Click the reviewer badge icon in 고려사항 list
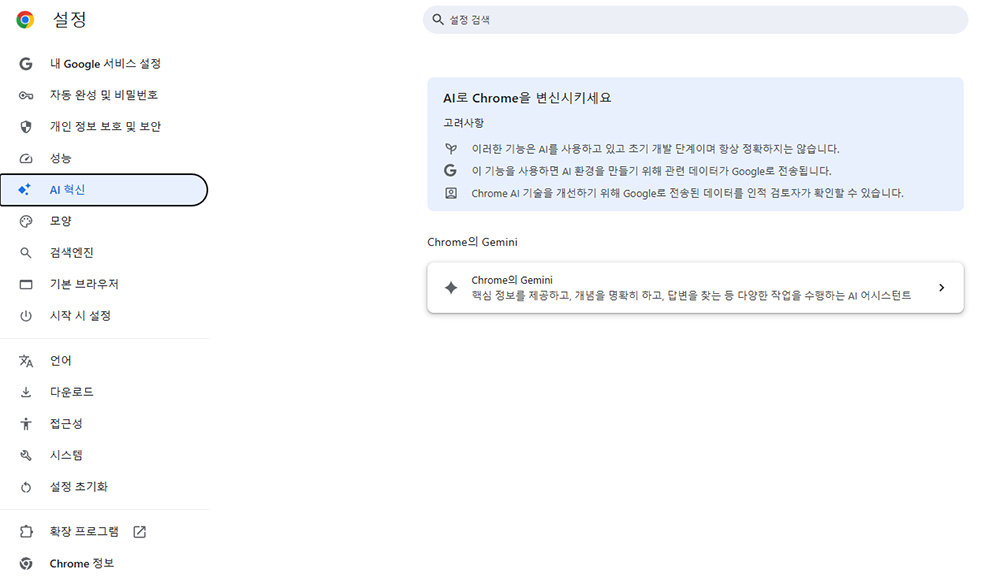This screenshot has width=1000, height=584. click(x=451, y=193)
